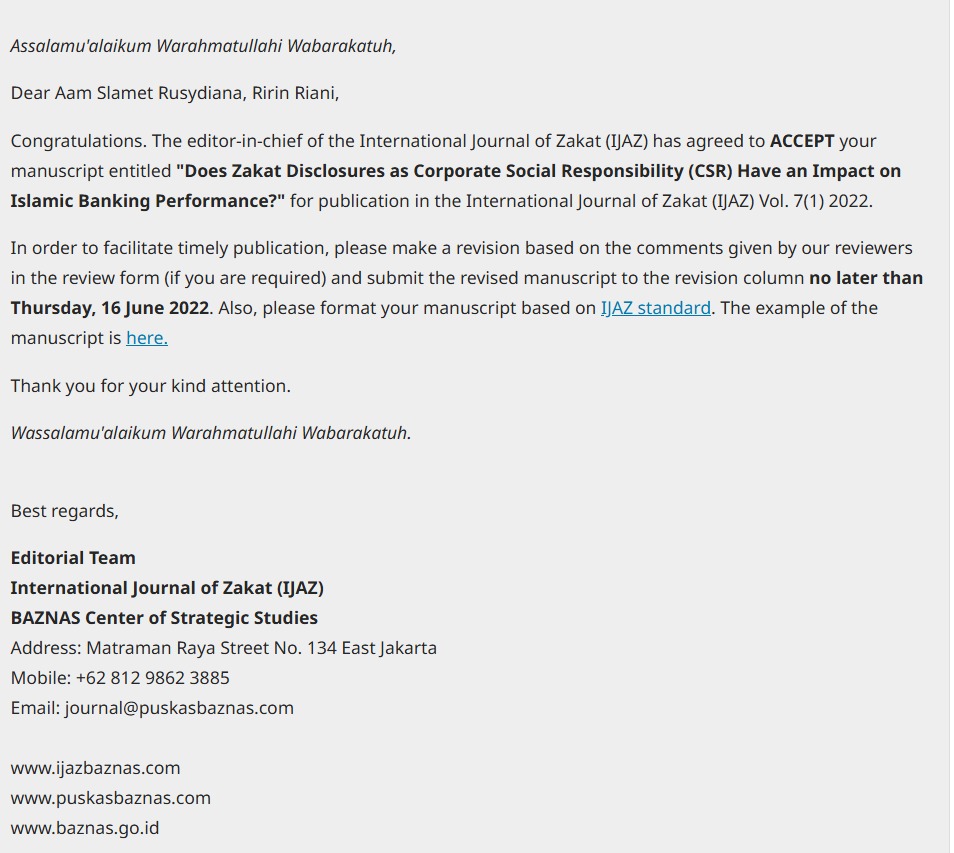Click the Assalamu'alaikum greeting line
The image size is (954, 853).
[203, 46]
